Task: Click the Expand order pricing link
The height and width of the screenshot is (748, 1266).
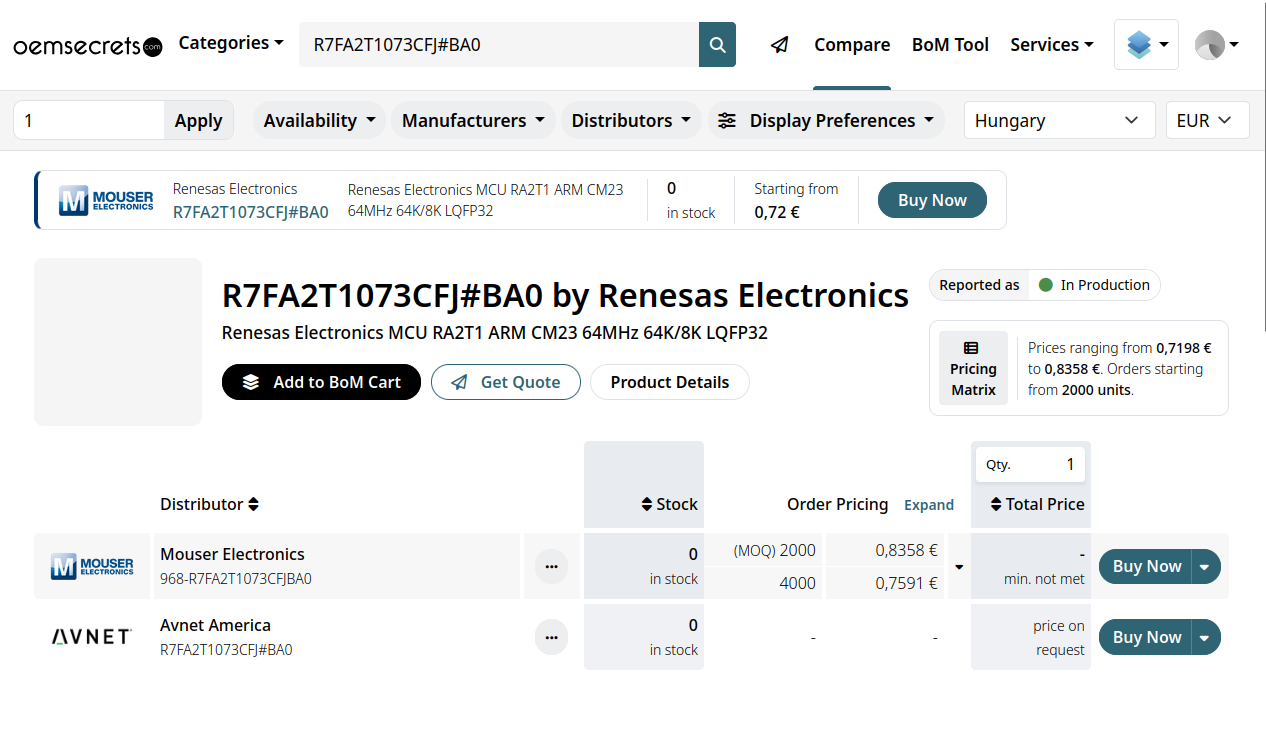Action: (928, 505)
